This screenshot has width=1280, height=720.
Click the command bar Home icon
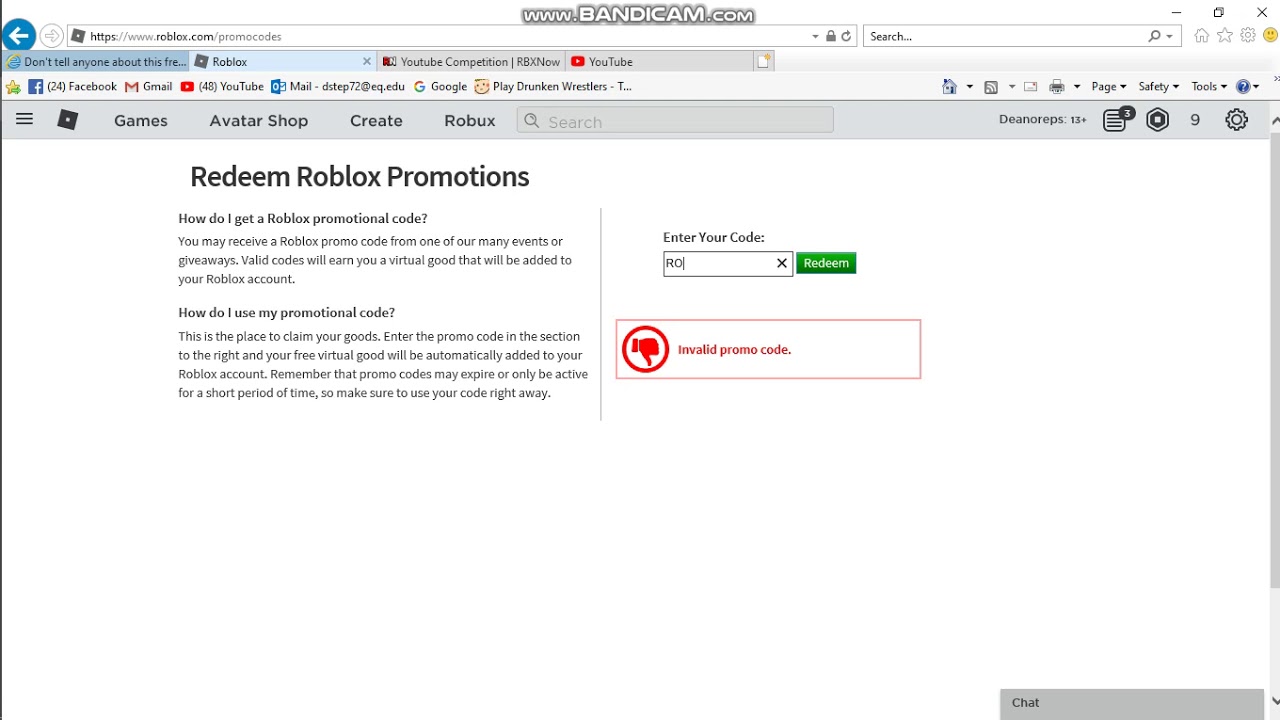click(x=950, y=87)
